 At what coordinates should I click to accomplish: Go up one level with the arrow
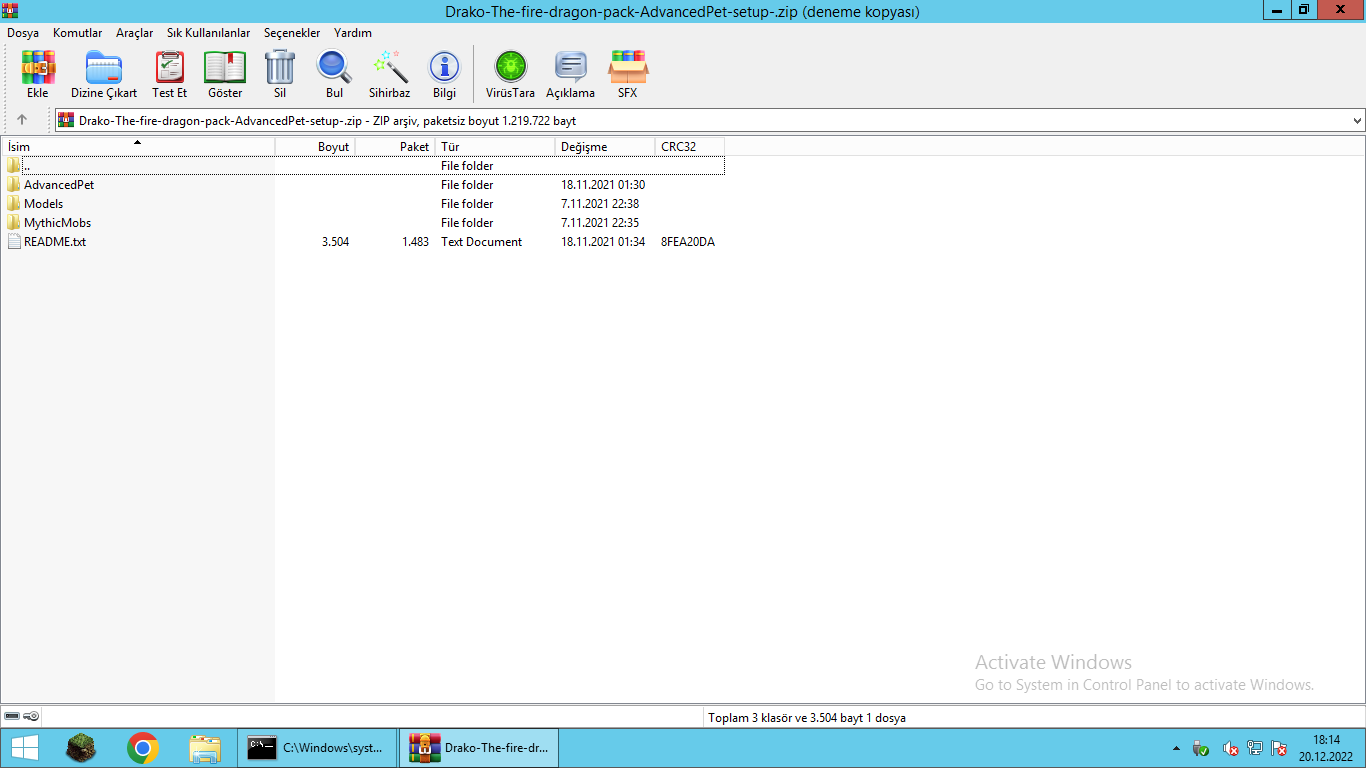22,120
